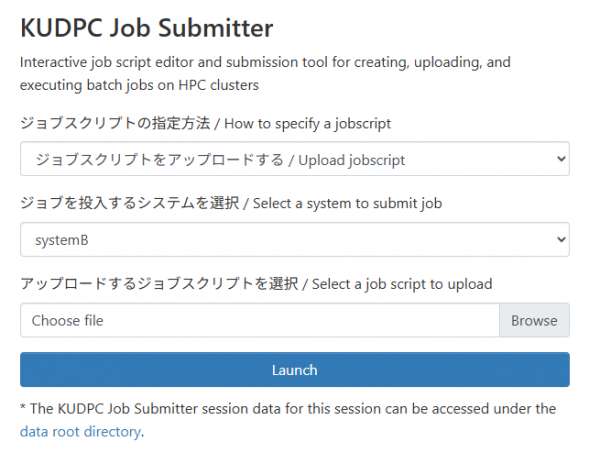This screenshot has height=464, width=600.
Task: Click the interactive job script editor description text
Action: [x=265, y=73]
